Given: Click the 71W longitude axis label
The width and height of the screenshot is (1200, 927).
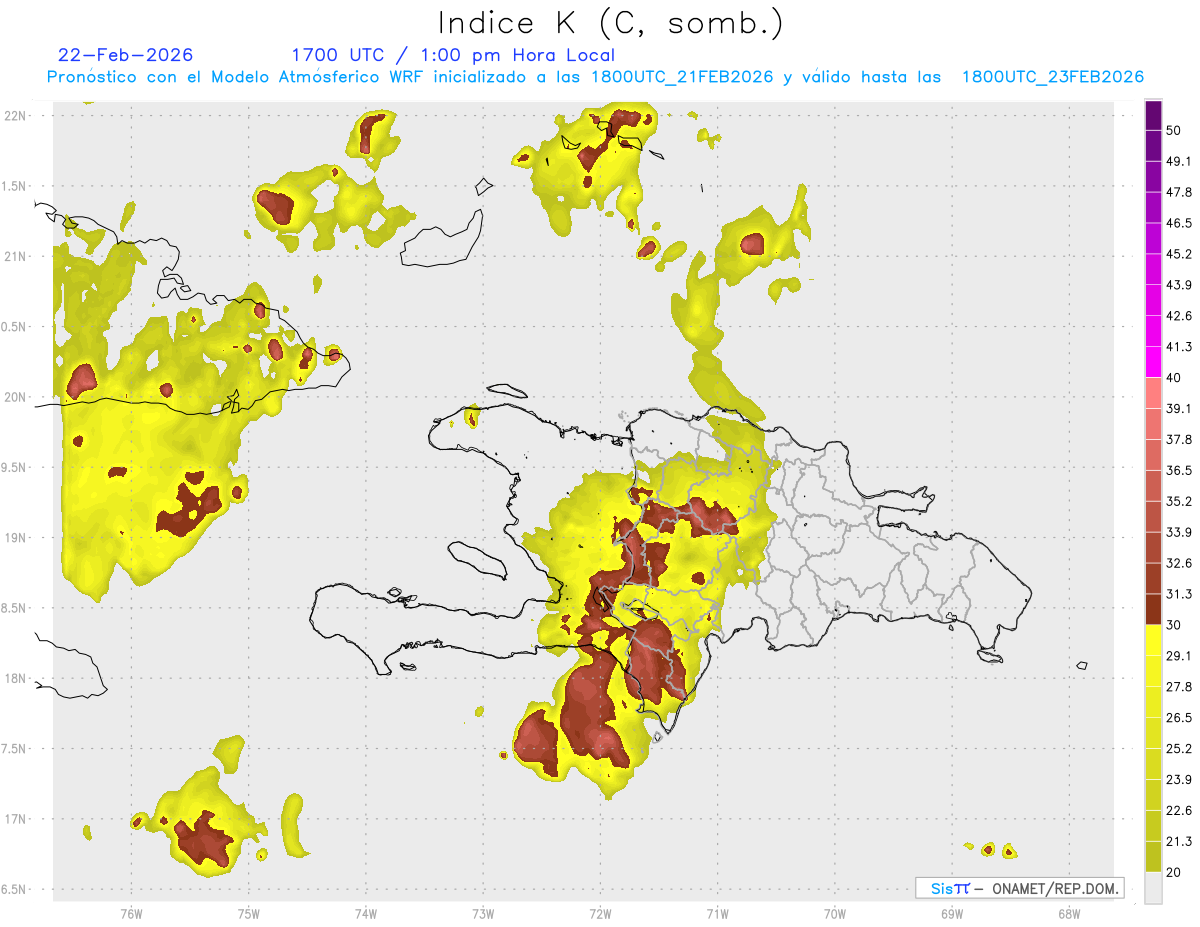Looking at the screenshot, I should 717,913.
